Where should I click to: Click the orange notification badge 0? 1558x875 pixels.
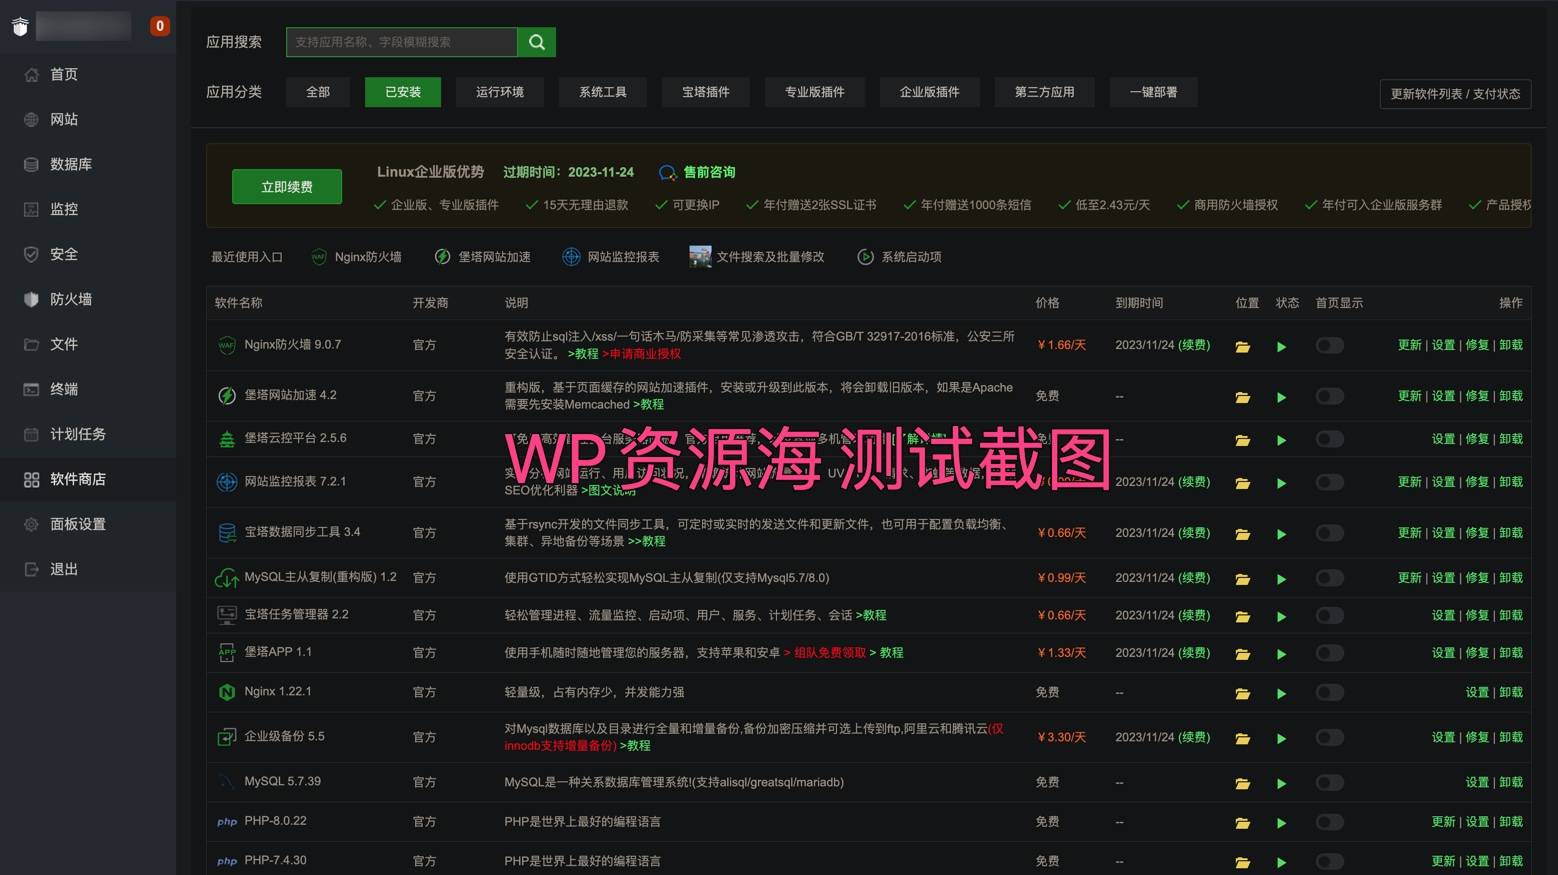point(159,26)
